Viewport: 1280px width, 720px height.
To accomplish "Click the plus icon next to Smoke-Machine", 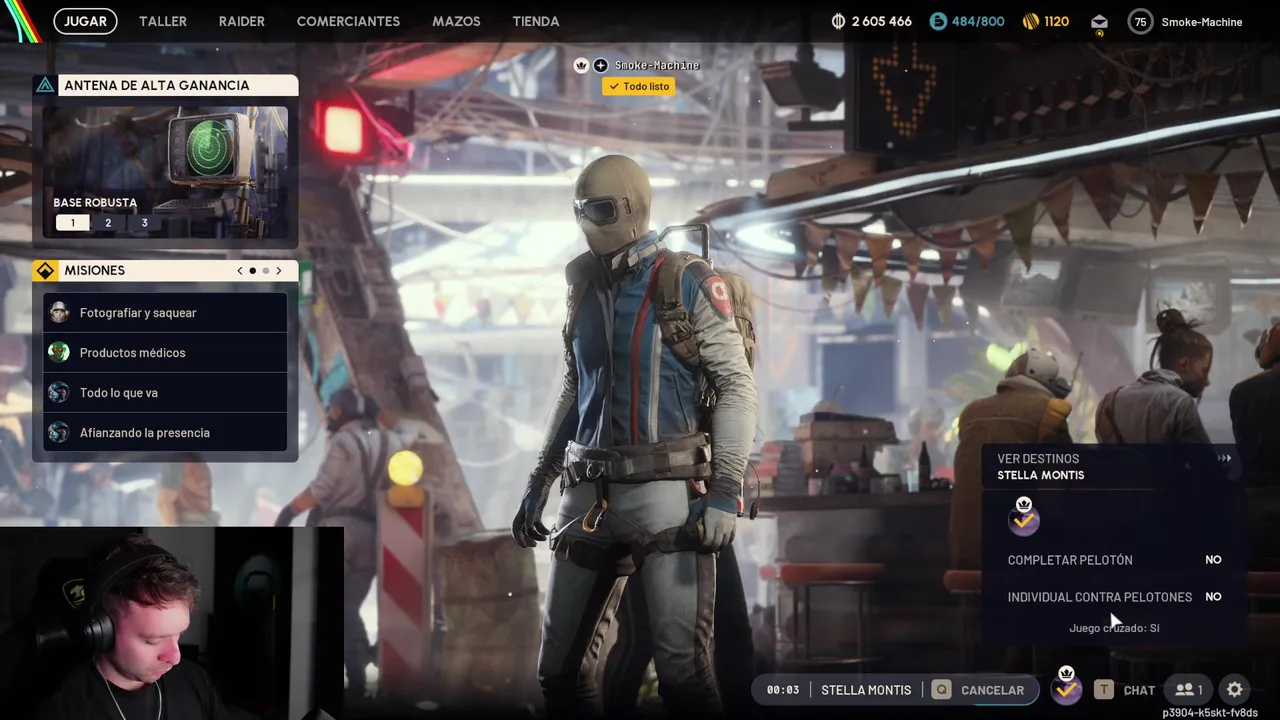I will coord(600,65).
